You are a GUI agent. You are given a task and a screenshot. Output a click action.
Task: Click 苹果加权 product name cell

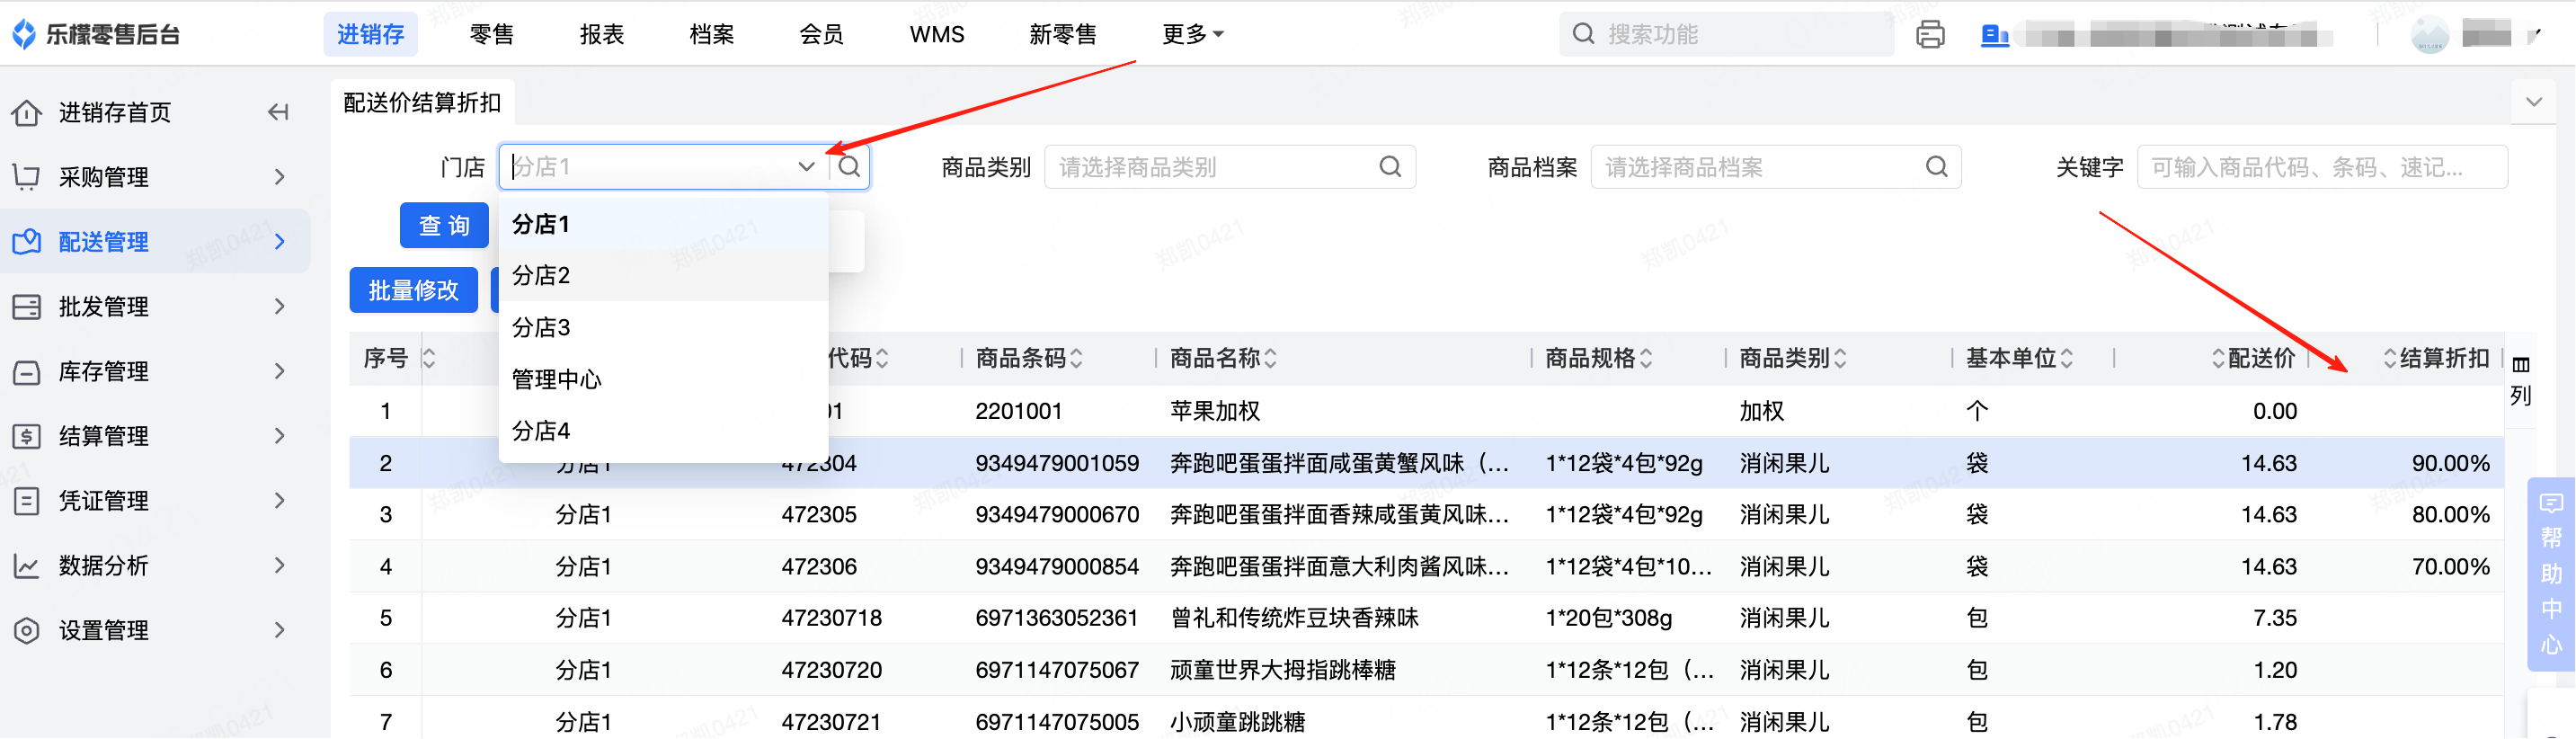point(1215,411)
